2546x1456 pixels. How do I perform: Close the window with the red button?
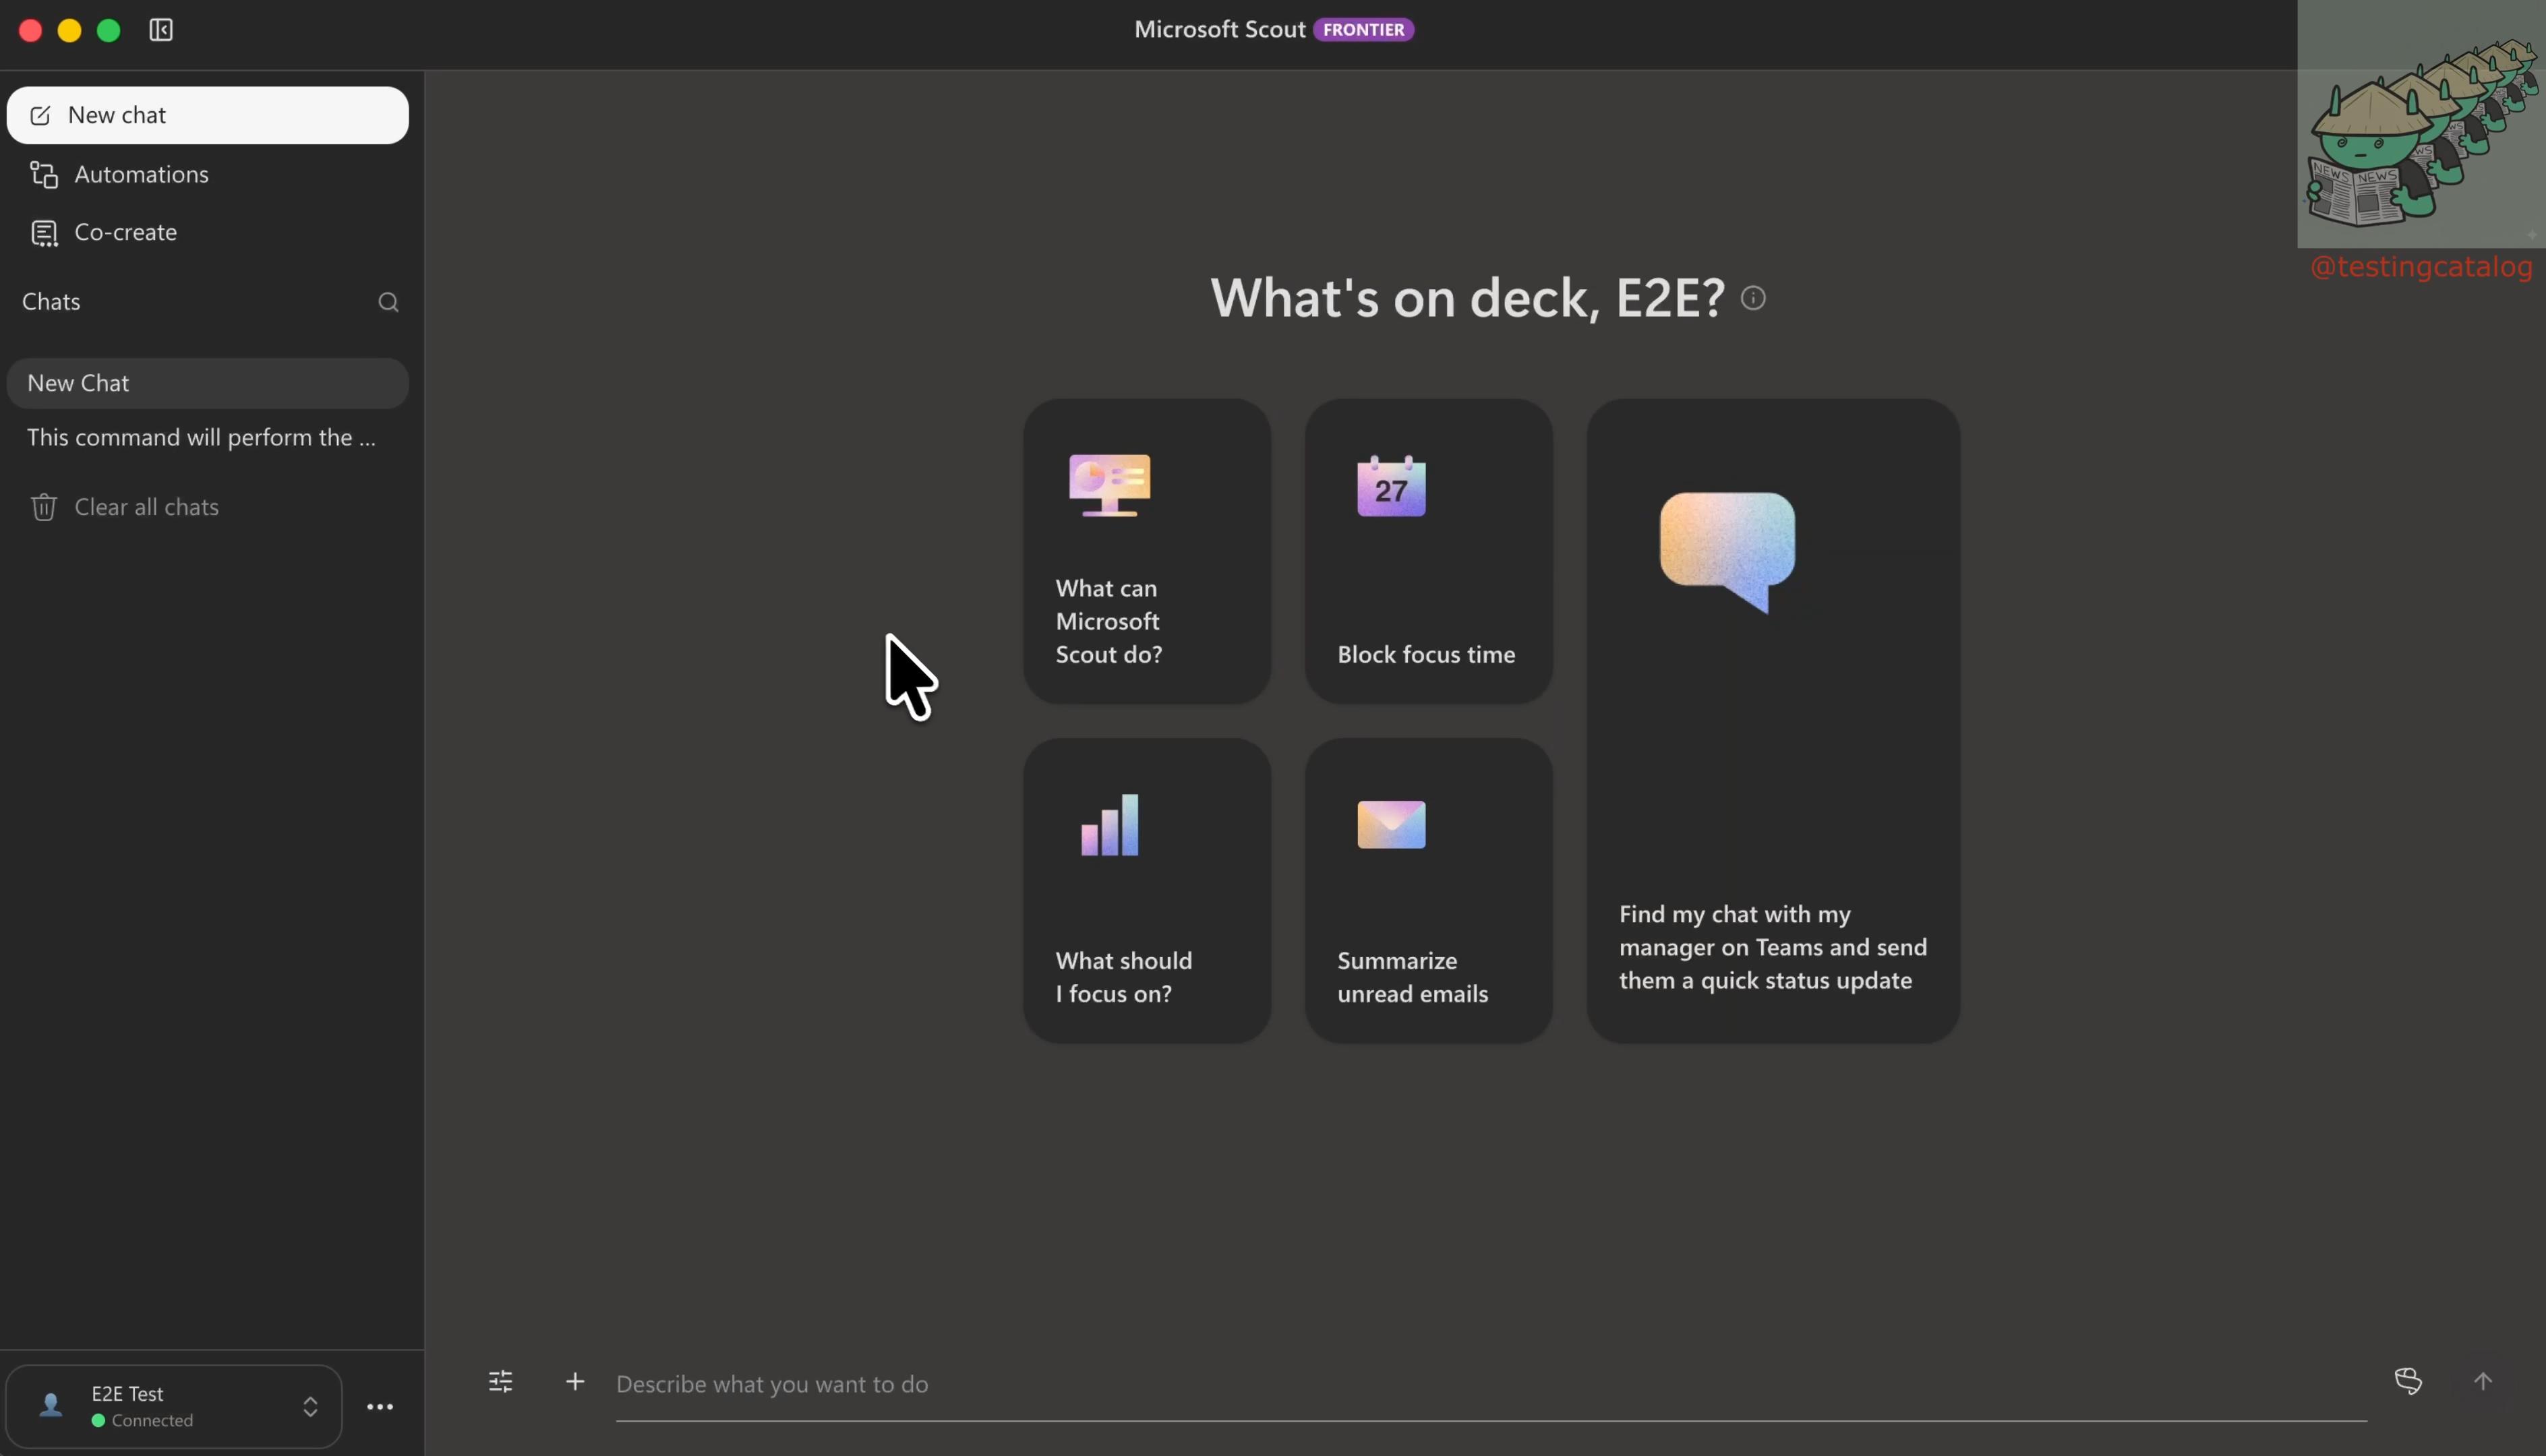(30, 31)
